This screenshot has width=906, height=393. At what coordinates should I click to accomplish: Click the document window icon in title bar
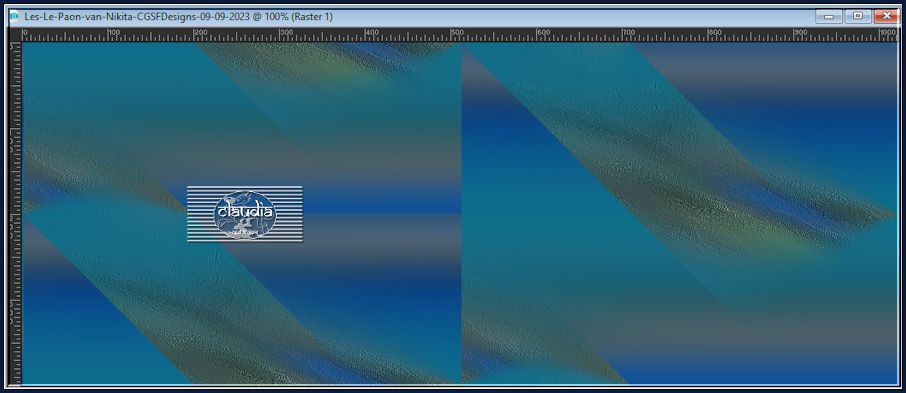tap(14, 17)
